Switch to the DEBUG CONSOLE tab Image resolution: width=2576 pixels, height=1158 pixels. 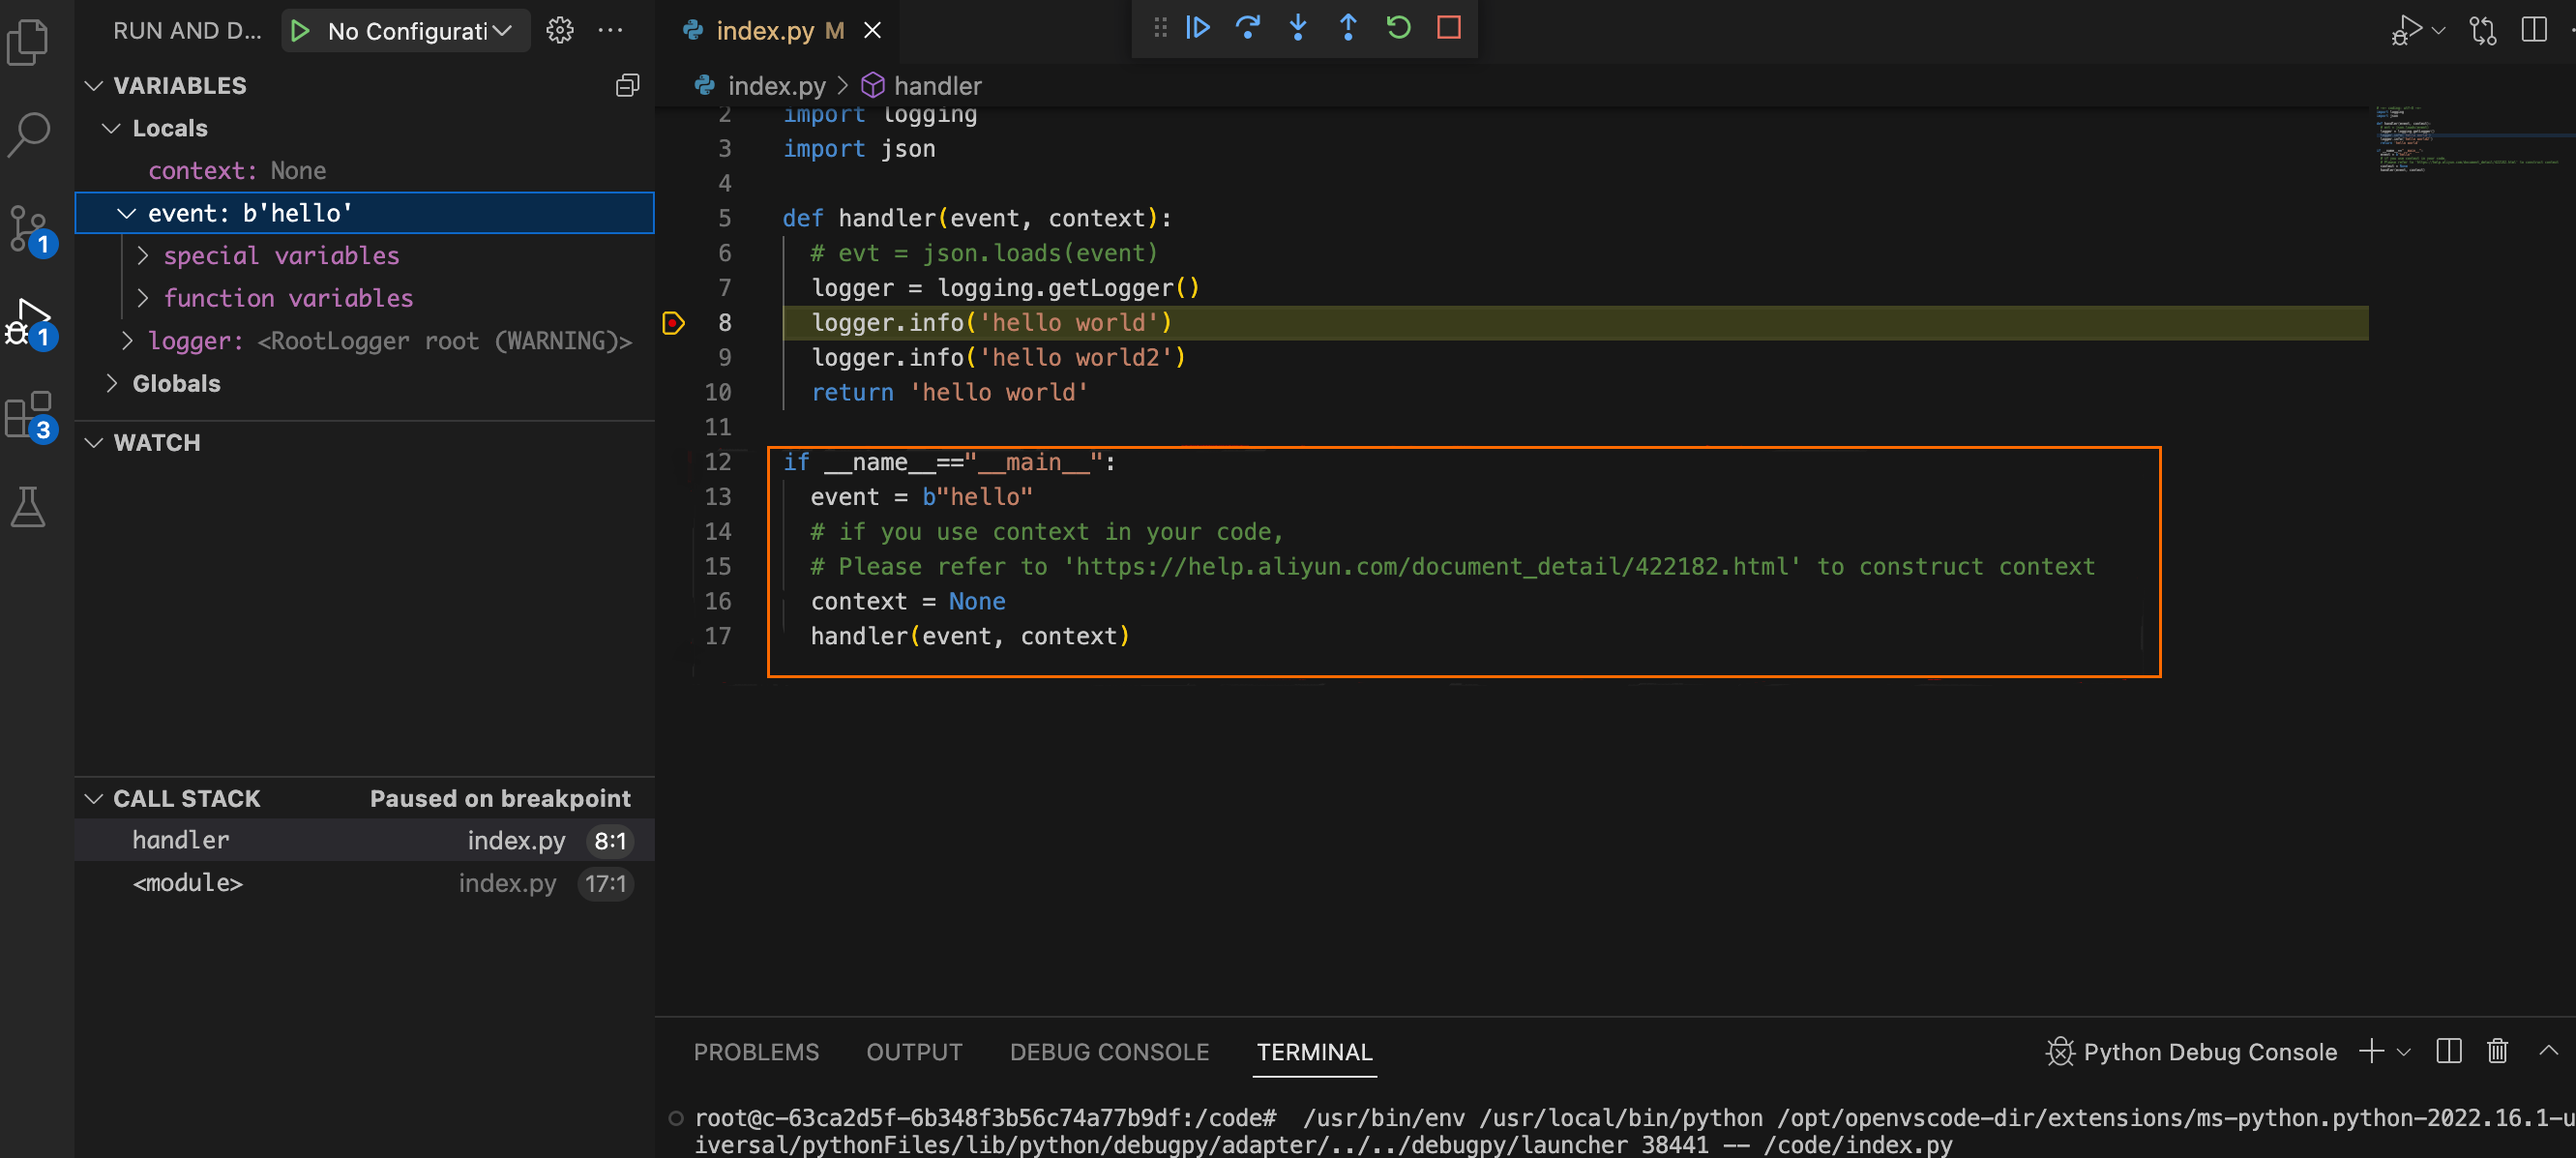pyautogui.click(x=1109, y=1052)
